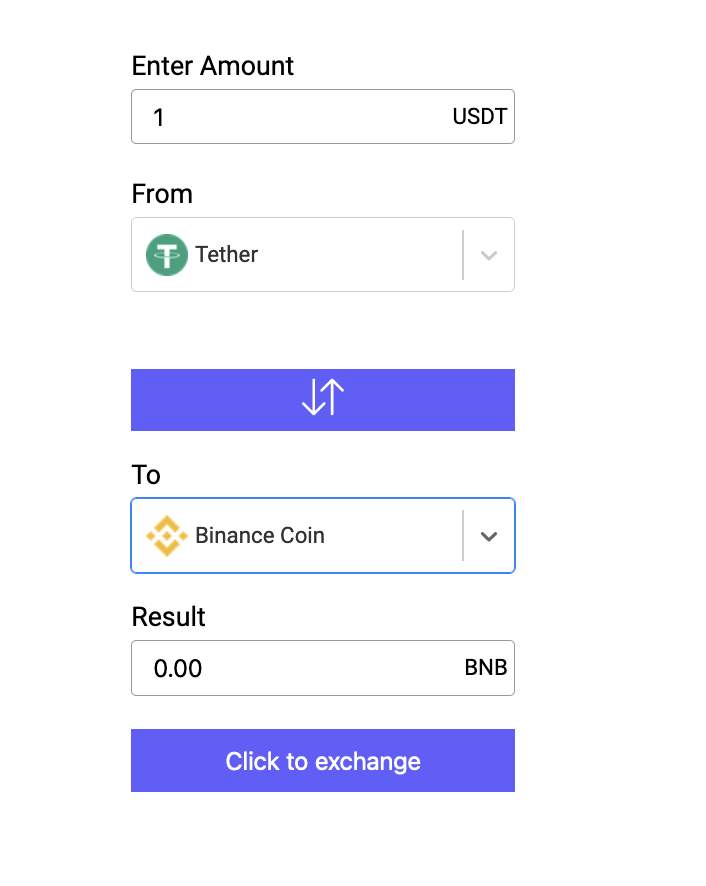The image size is (706, 886).
Task: Click the value 1 in amount box
Action: pos(159,118)
